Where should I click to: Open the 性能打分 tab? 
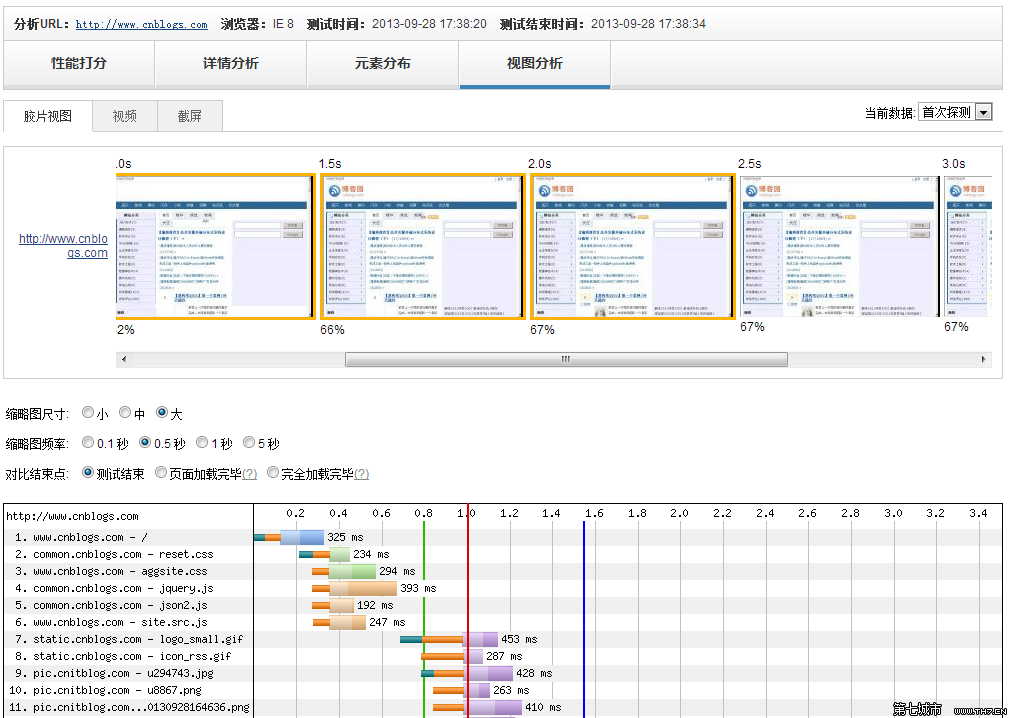79,64
